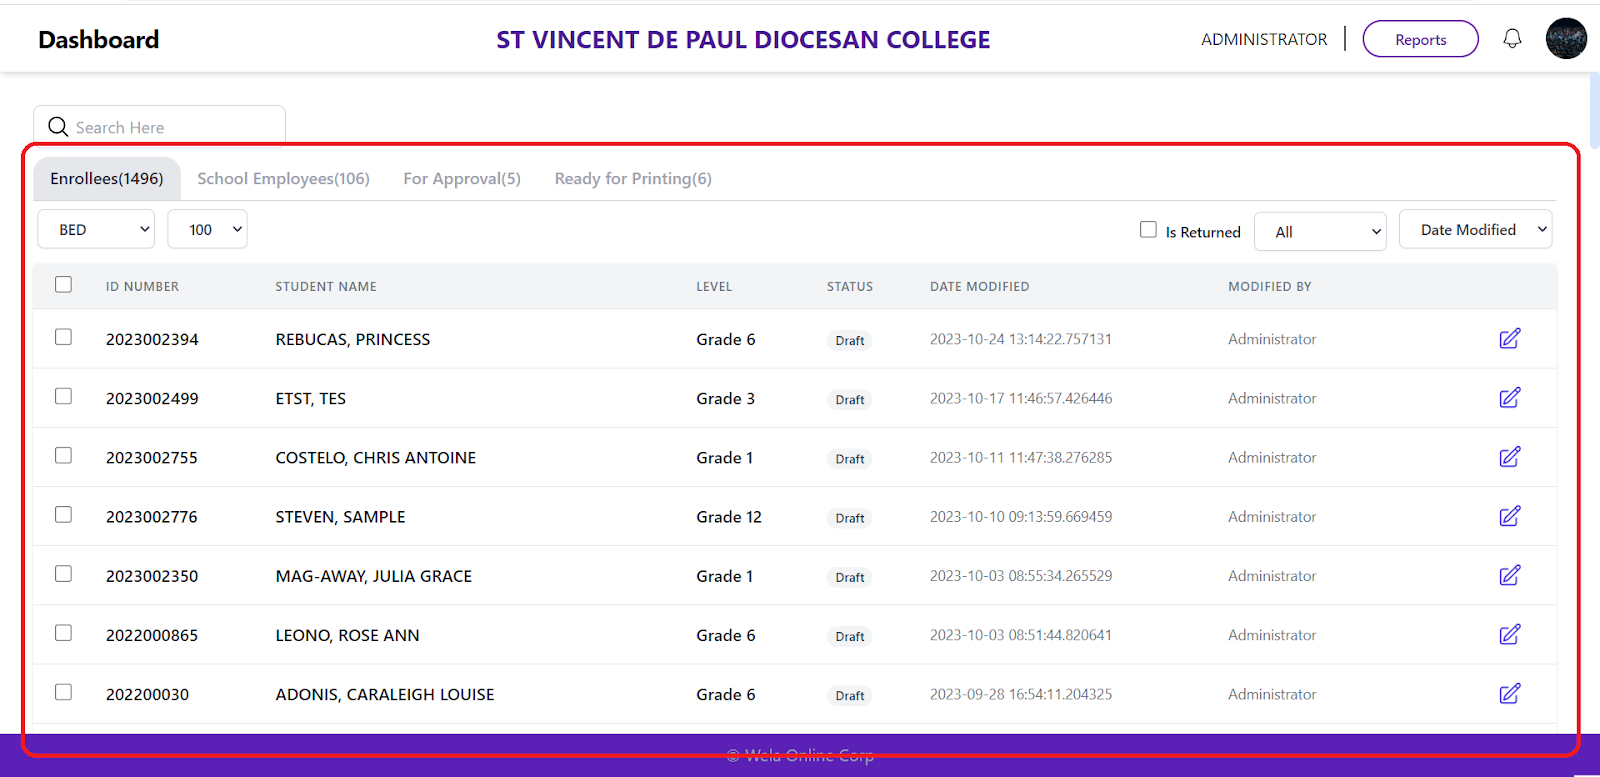Edit the LEONO, ROSE ANN entry

[x=1509, y=634]
